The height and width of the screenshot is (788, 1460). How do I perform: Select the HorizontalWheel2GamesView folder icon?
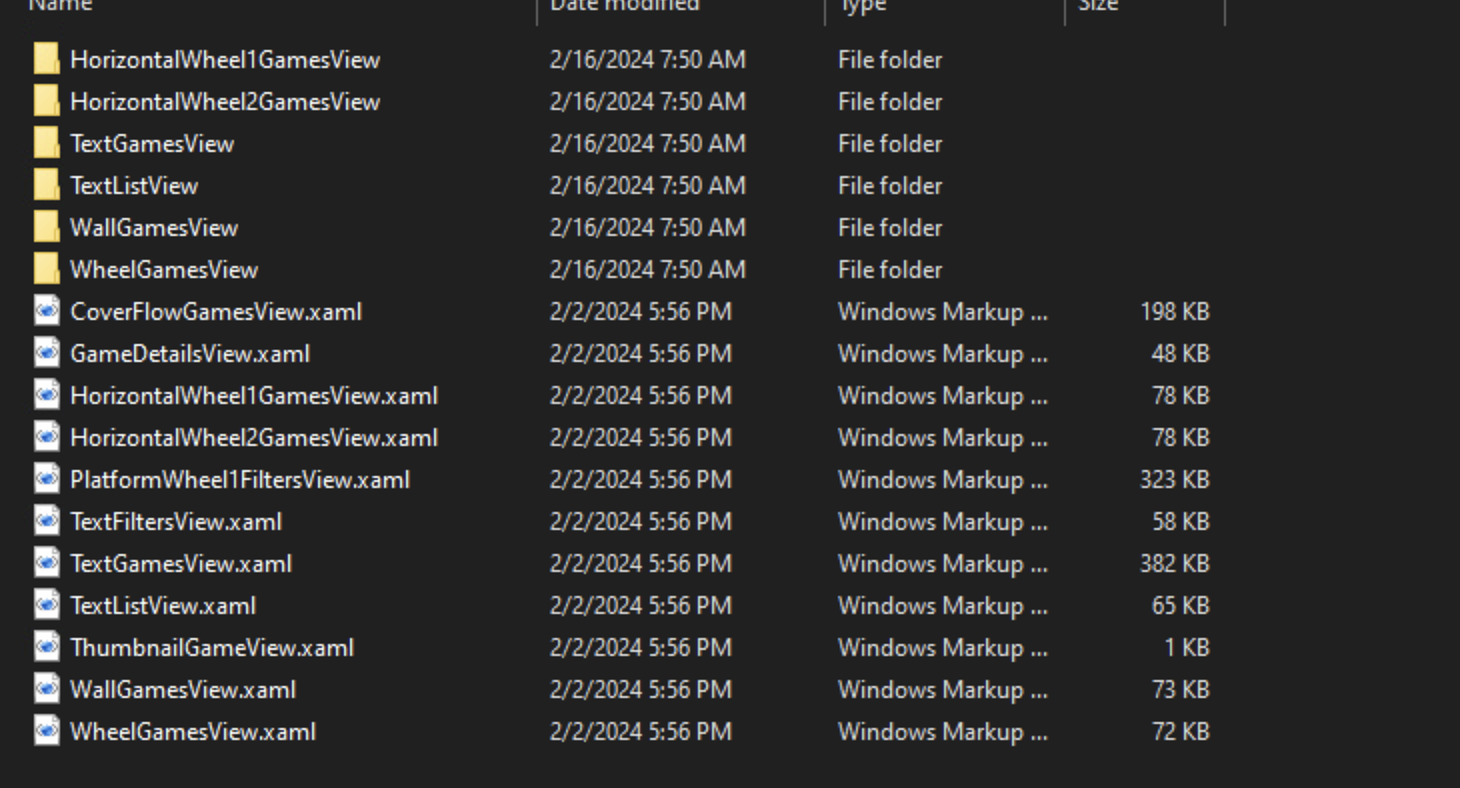coord(46,101)
